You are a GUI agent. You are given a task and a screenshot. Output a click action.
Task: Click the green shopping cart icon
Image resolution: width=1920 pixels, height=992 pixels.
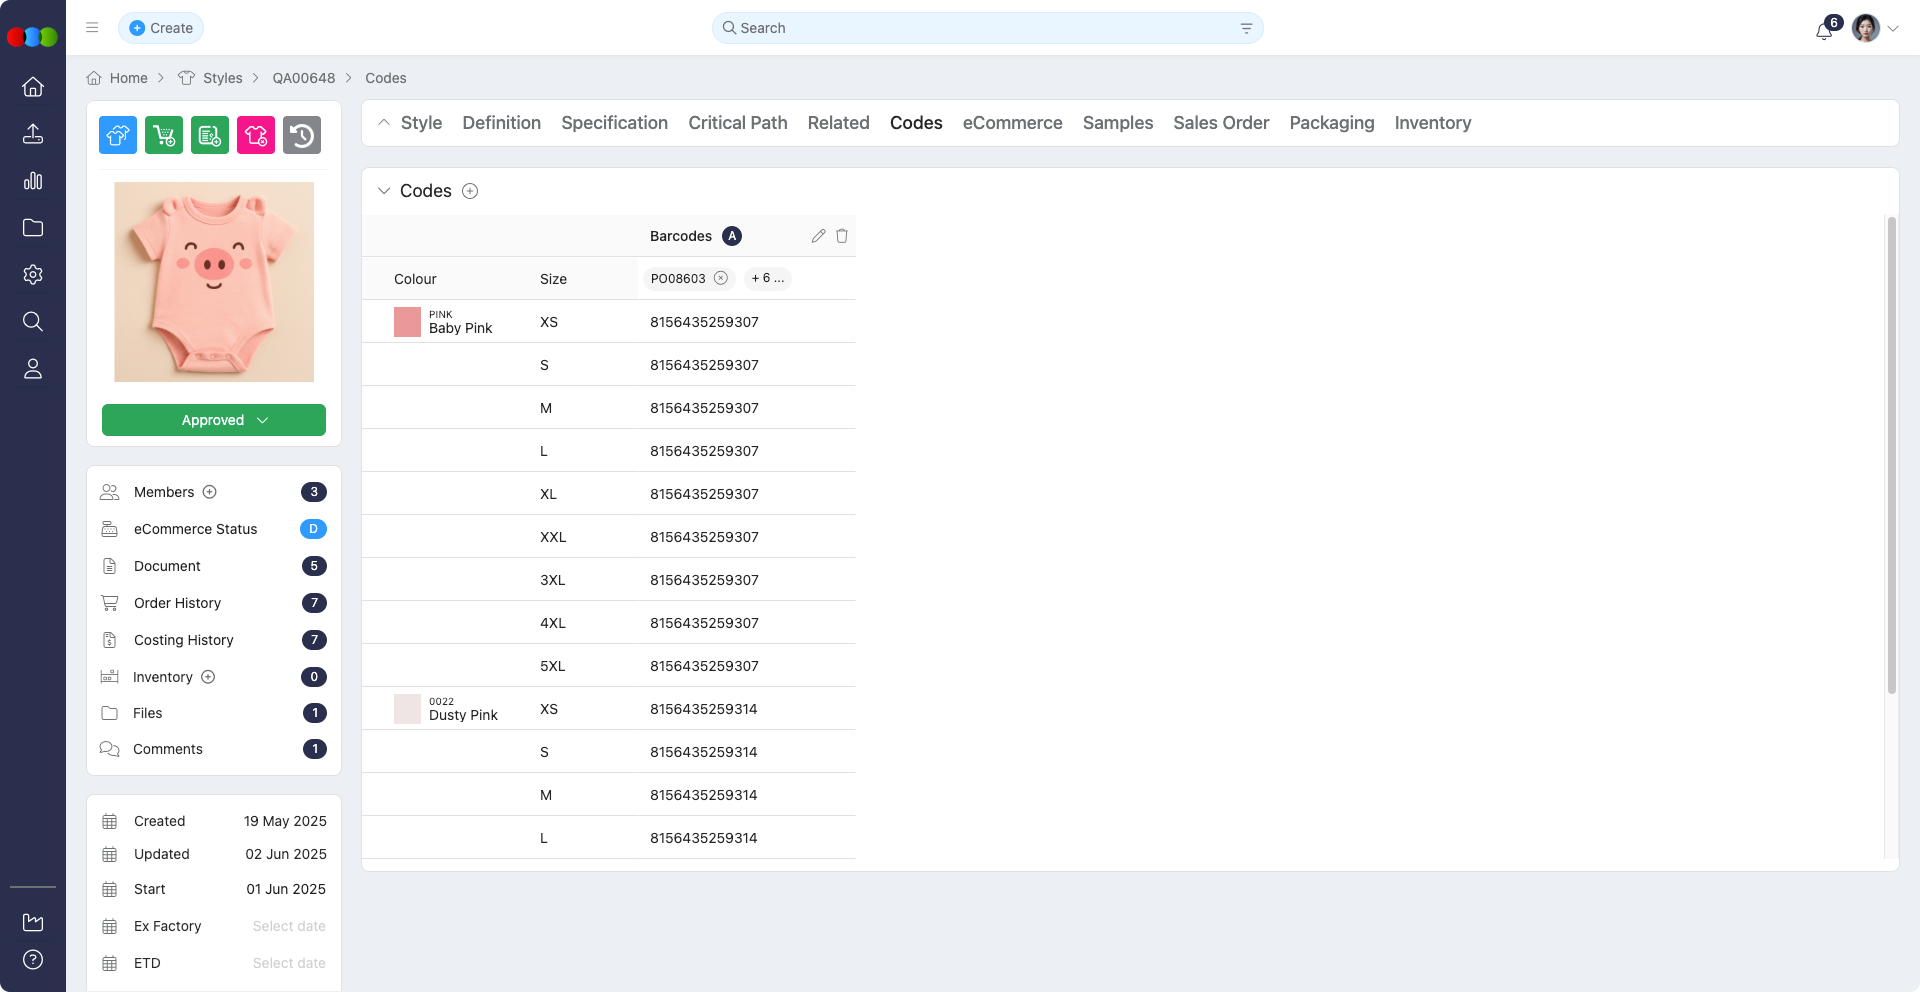(x=164, y=135)
